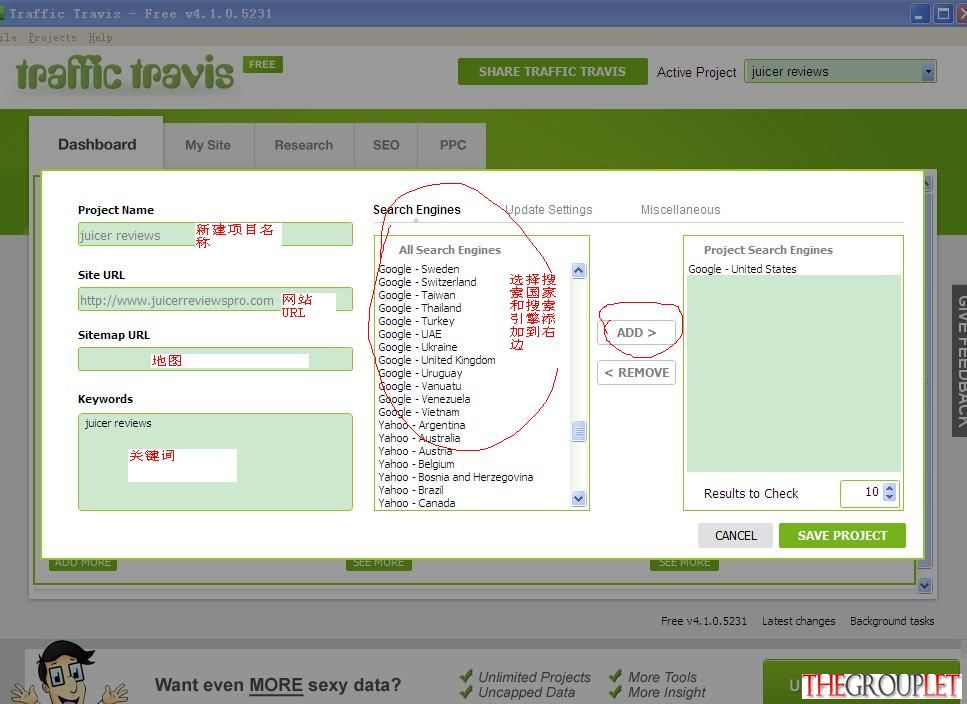Decrease the Results to Check value

[x=889, y=497]
